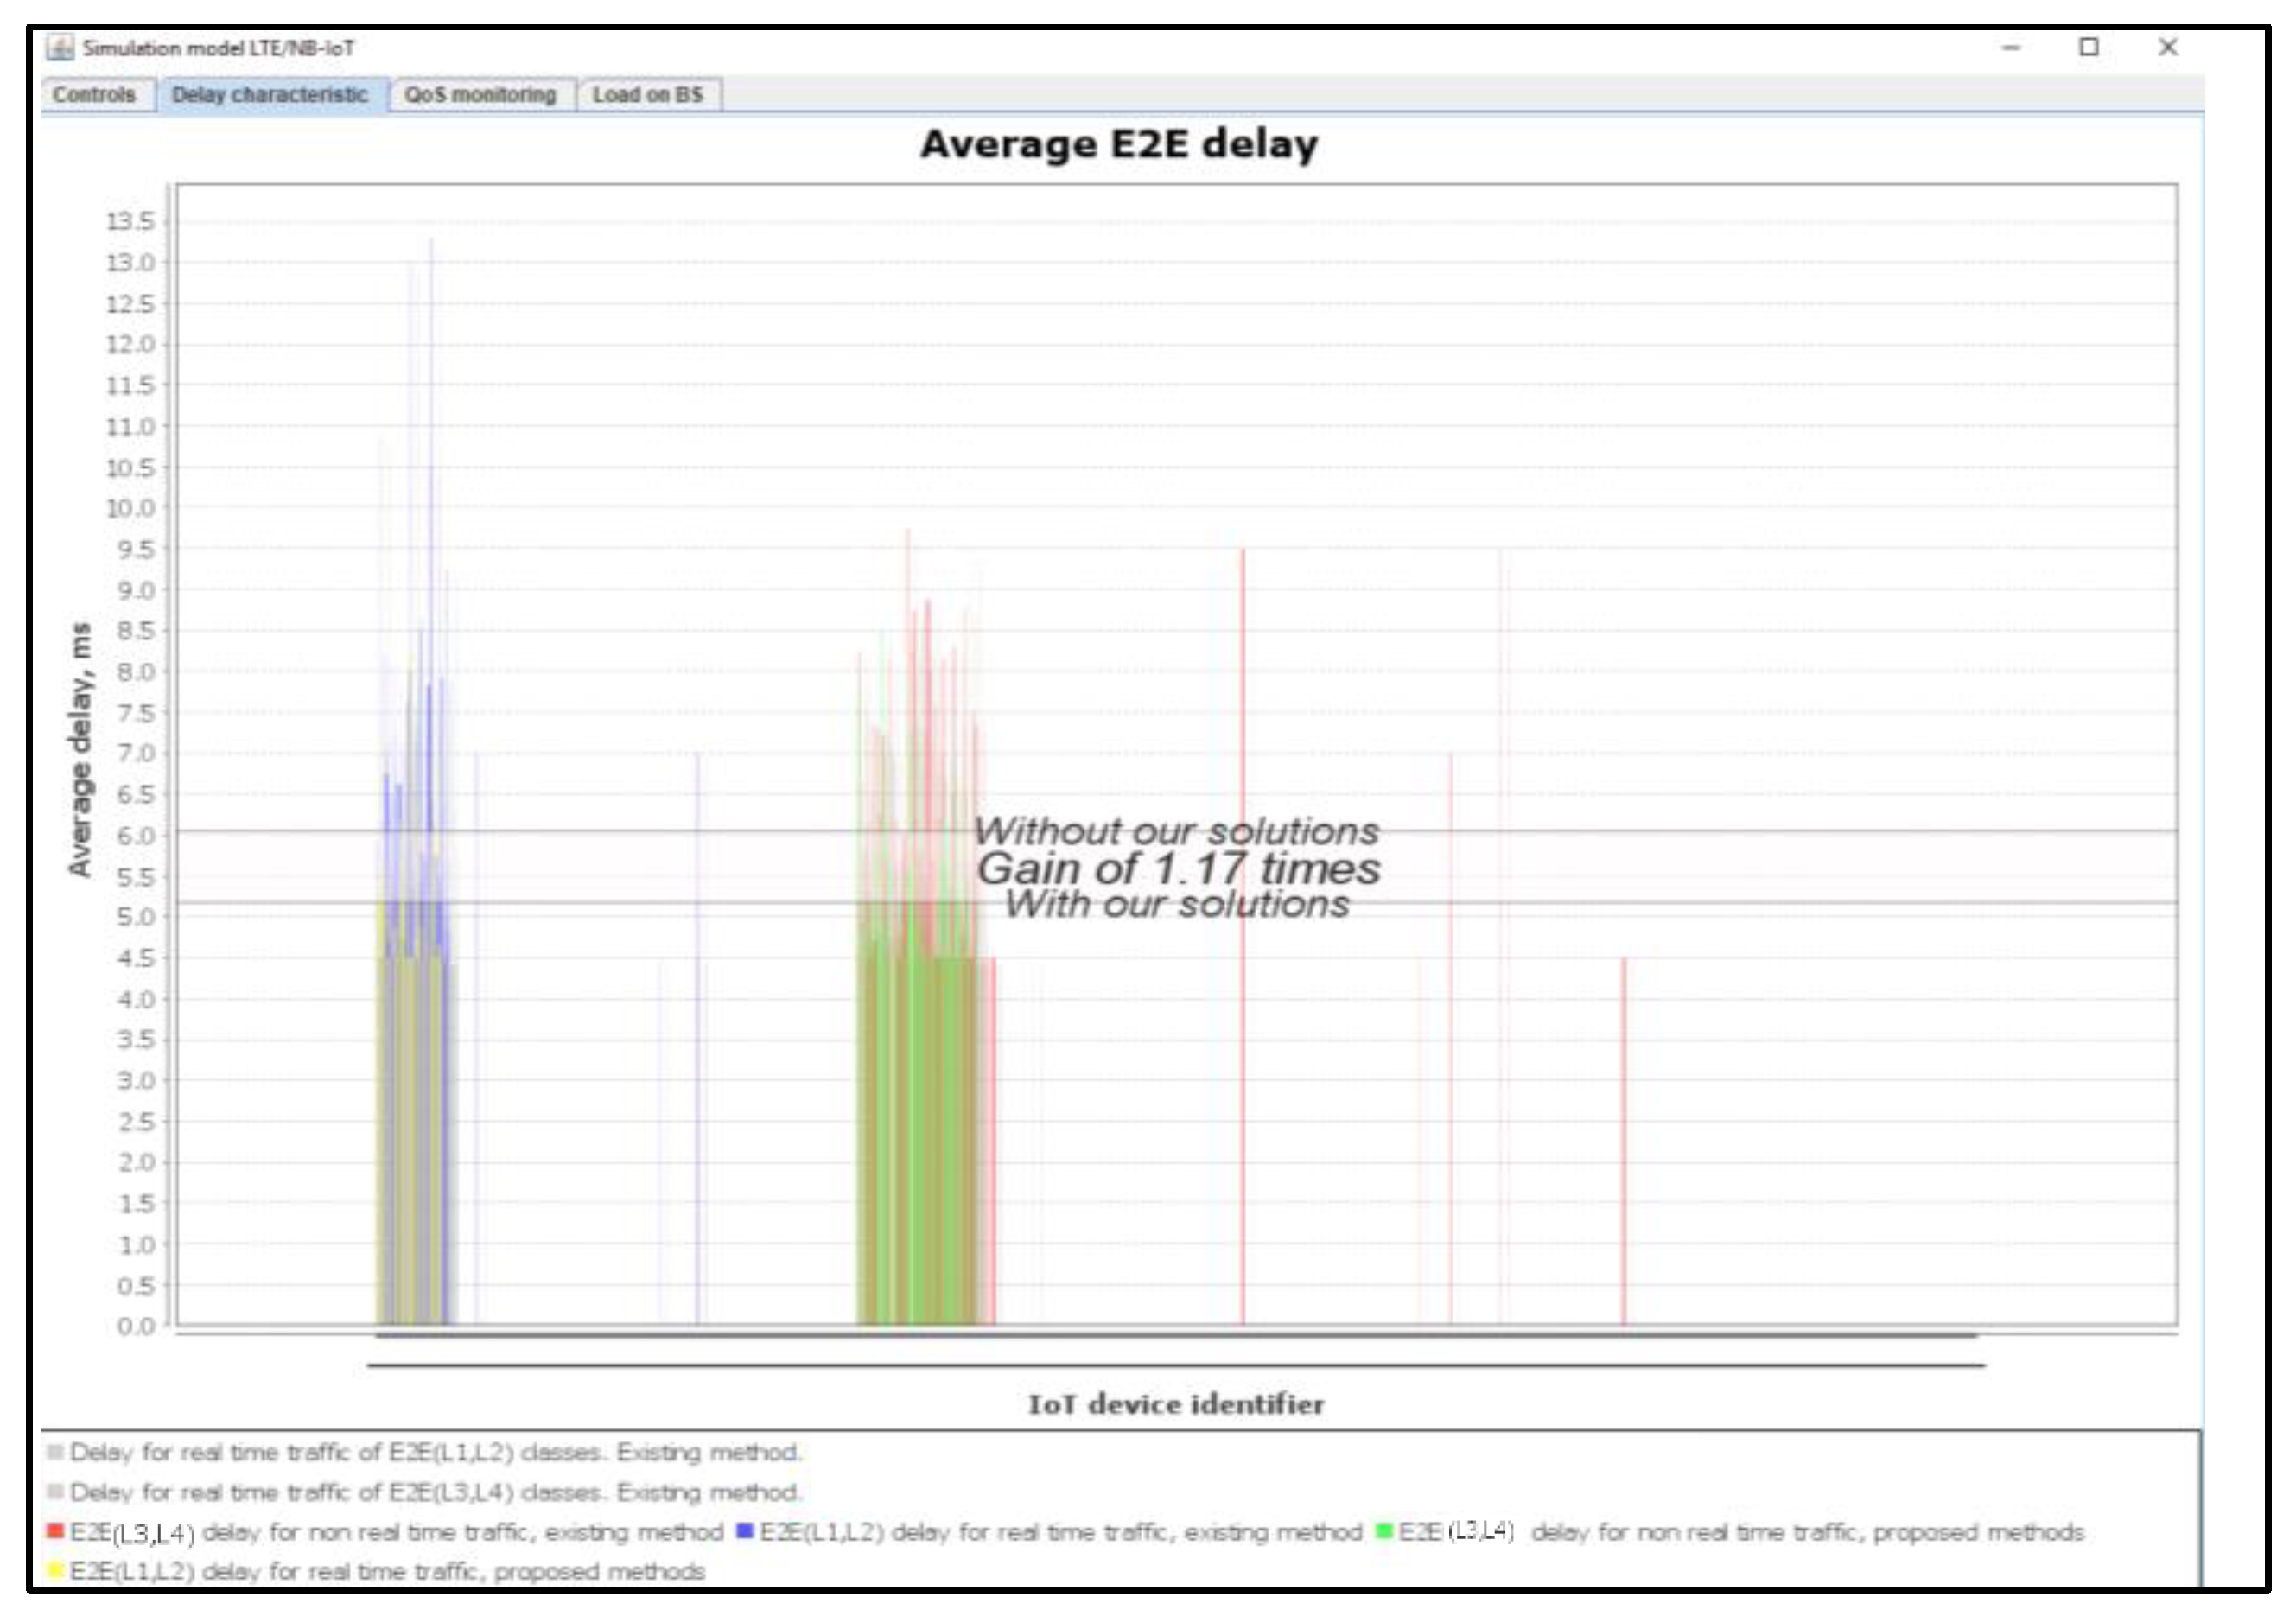
Task: Maximize the Simulation model window
Action: 2089,47
